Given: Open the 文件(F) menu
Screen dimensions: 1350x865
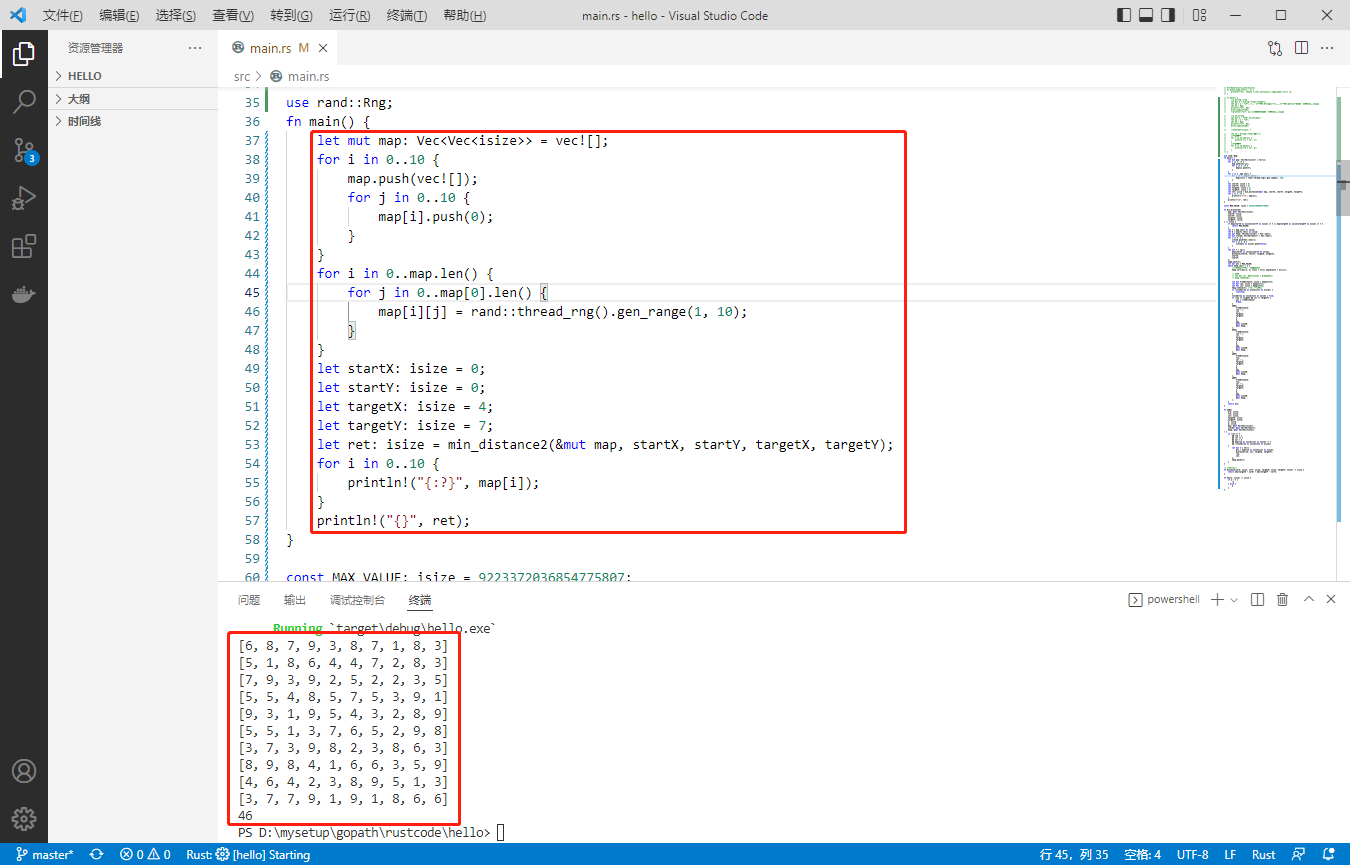Looking at the screenshot, I should tap(63, 16).
